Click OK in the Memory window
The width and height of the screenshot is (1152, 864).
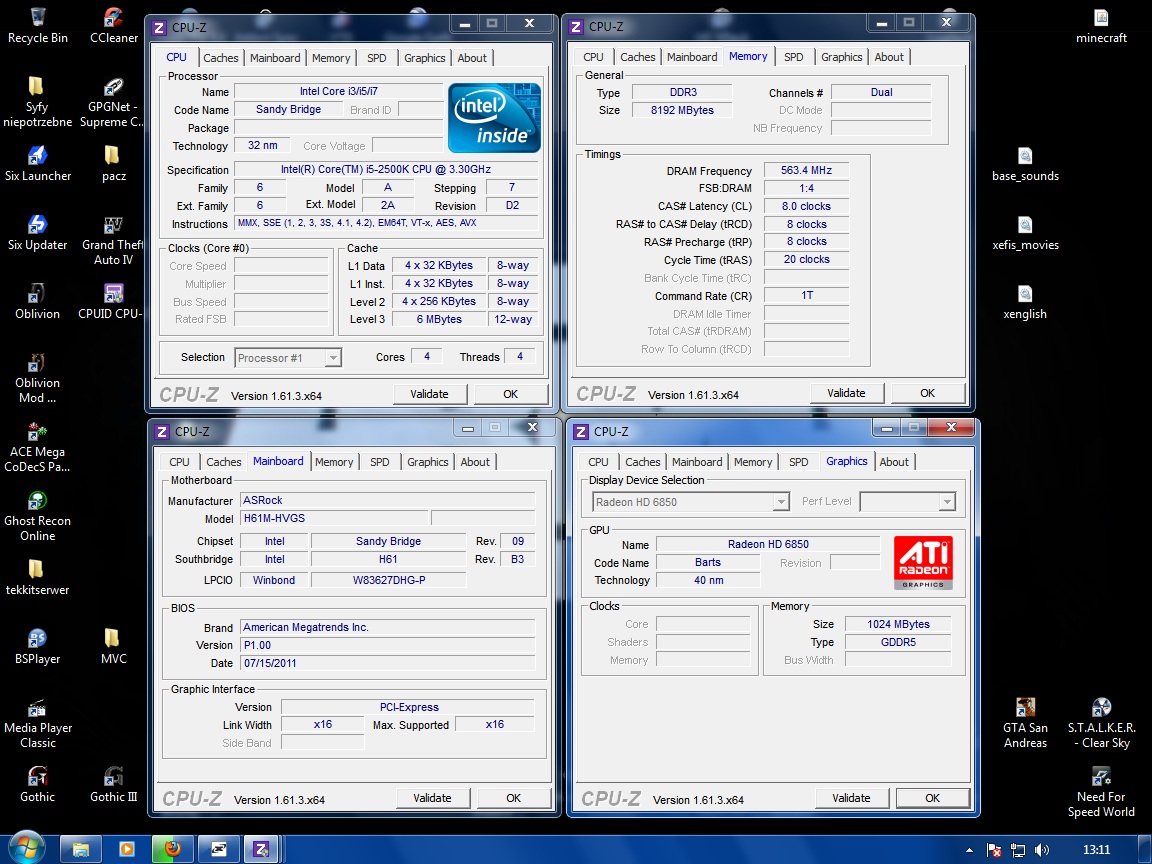(927, 393)
